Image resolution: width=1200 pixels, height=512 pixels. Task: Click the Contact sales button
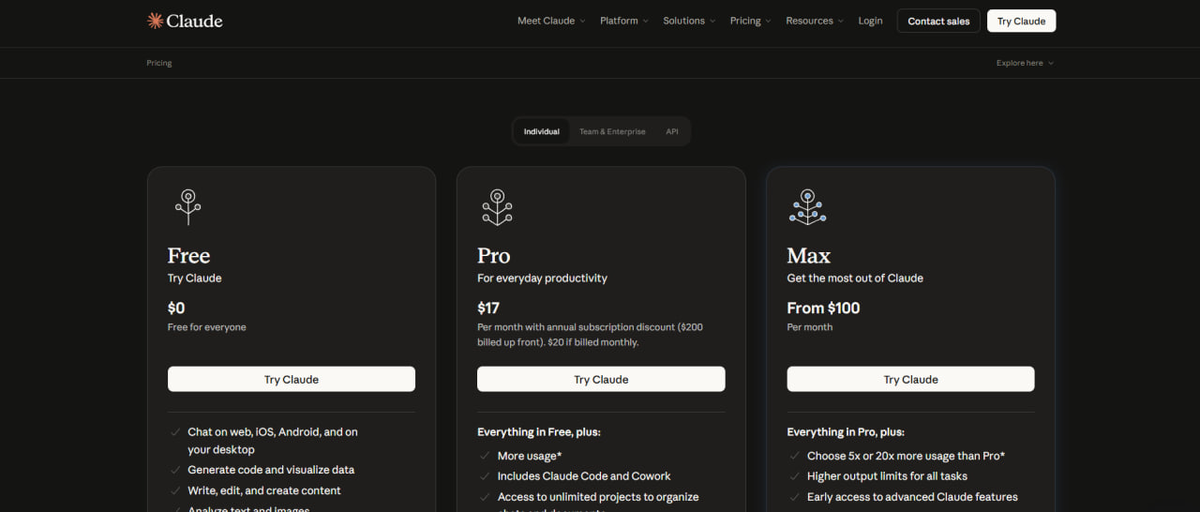(x=939, y=21)
